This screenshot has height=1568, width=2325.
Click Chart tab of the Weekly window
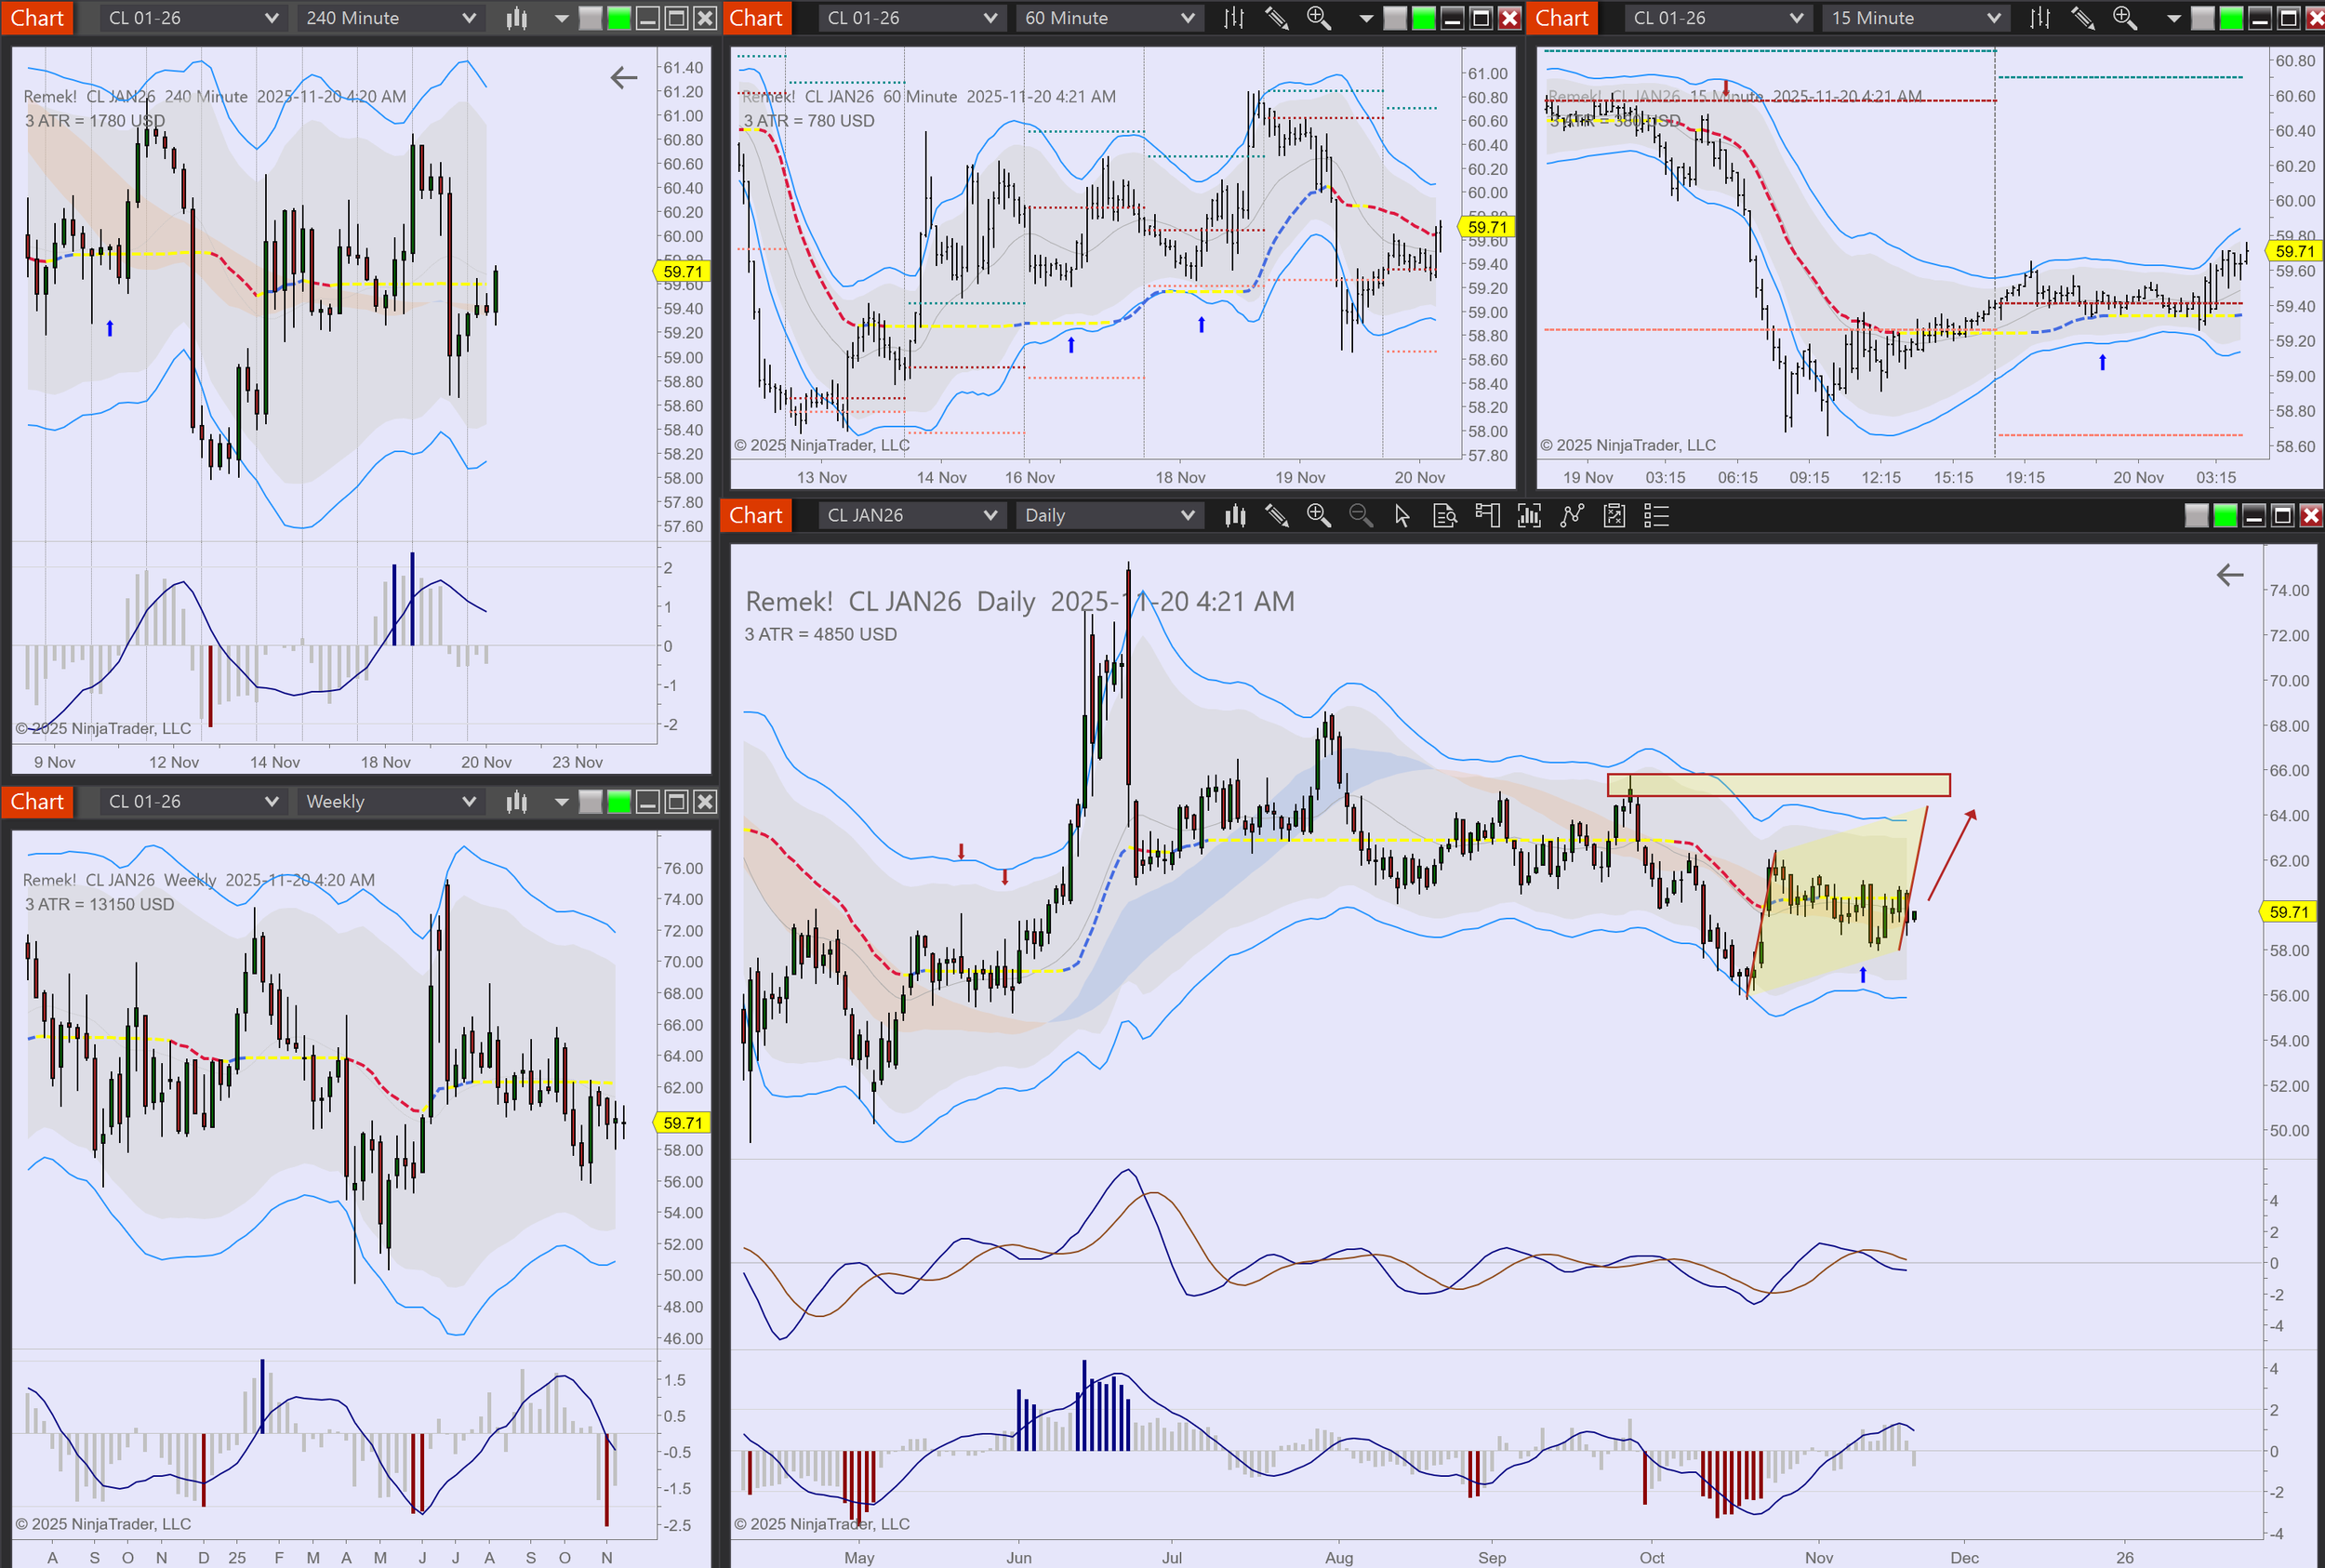pyautogui.click(x=37, y=802)
